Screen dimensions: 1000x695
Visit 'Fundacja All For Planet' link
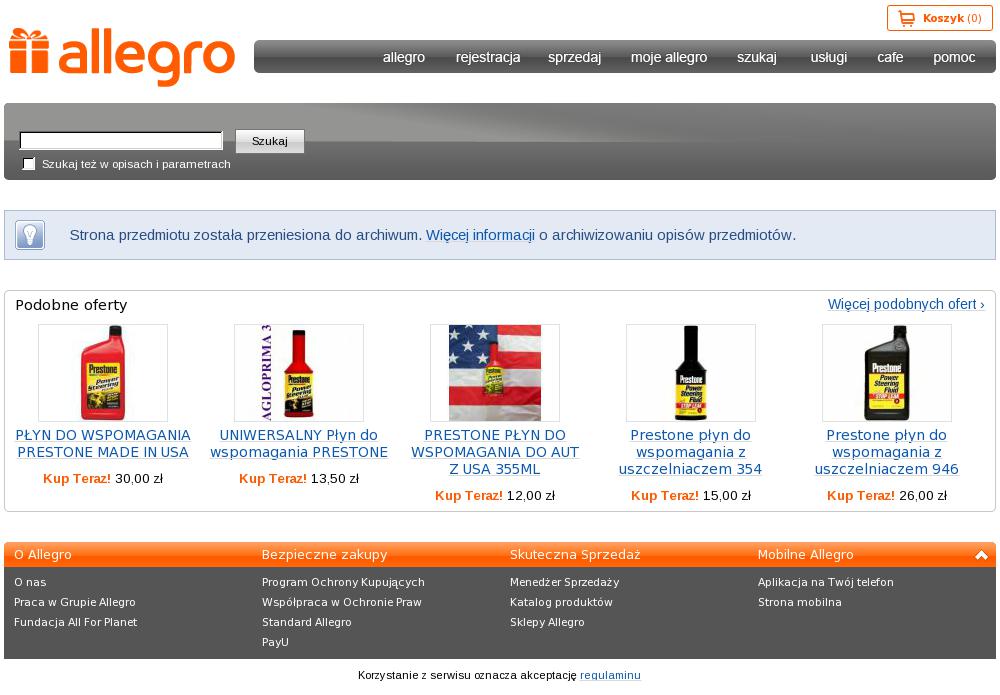(x=75, y=622)
